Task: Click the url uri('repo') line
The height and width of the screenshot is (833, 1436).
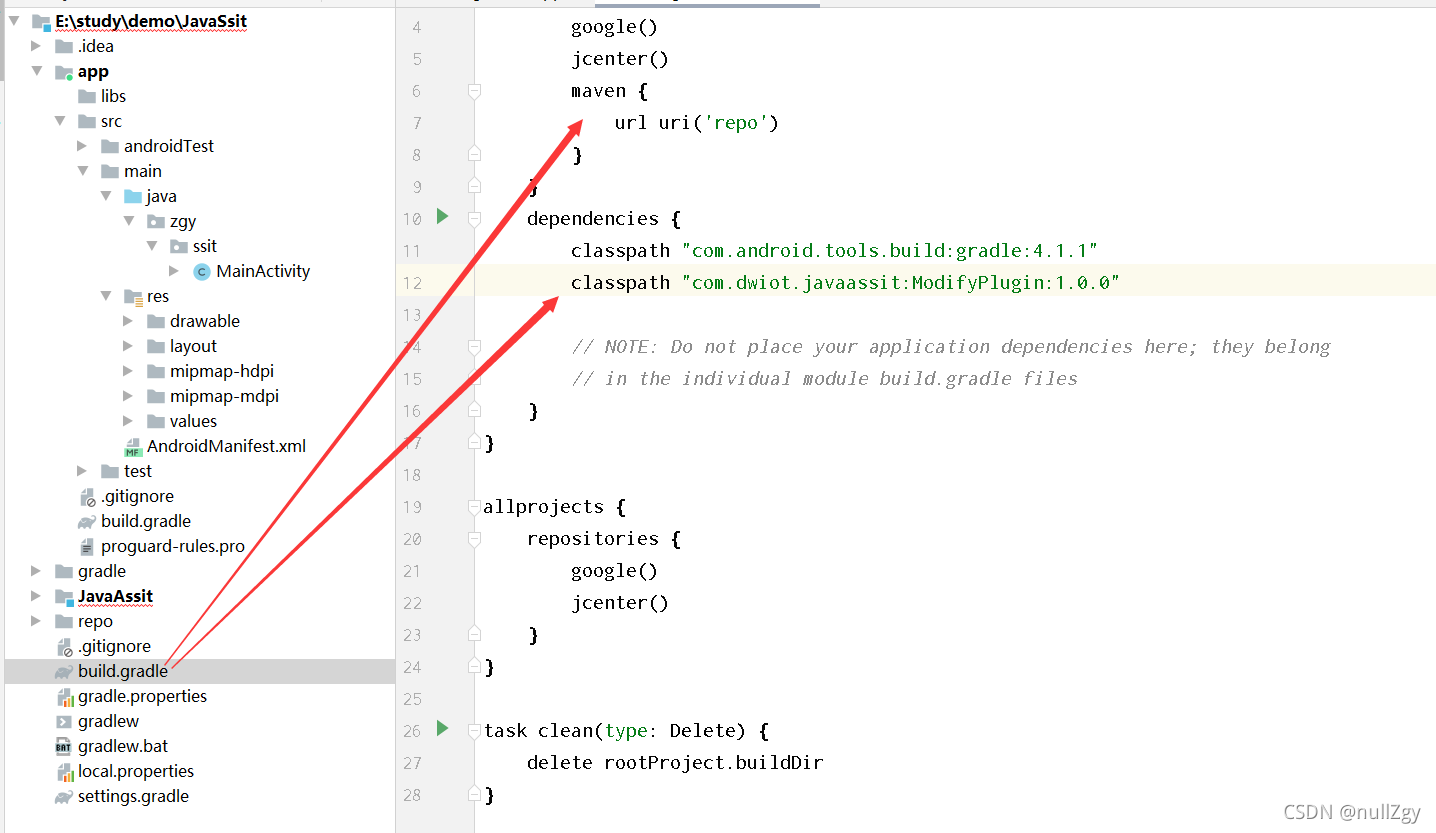Action: (x=696, y=123)
